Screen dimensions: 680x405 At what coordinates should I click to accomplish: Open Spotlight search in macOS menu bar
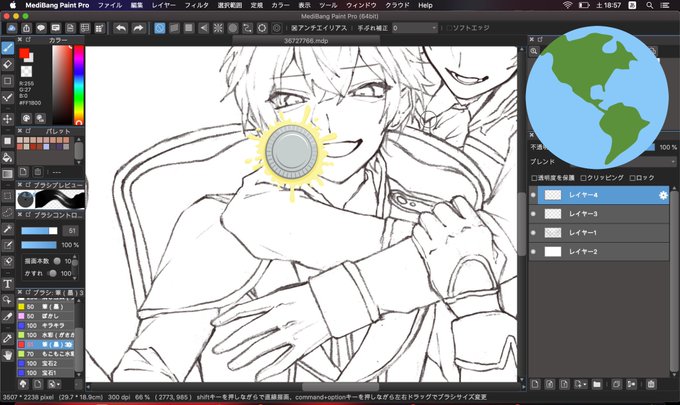[x=649, y=5]
